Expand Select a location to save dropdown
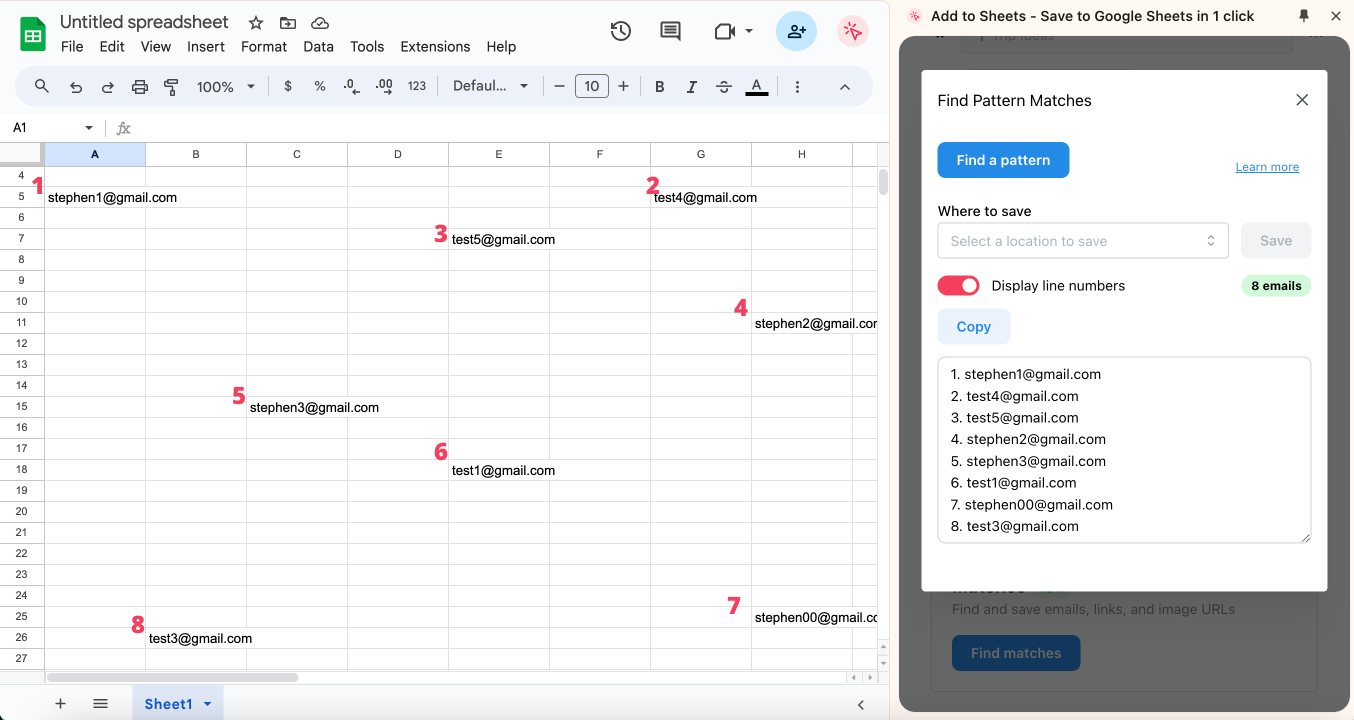The width and height of the screenshot is (1354, 720). pos(1082,241)
